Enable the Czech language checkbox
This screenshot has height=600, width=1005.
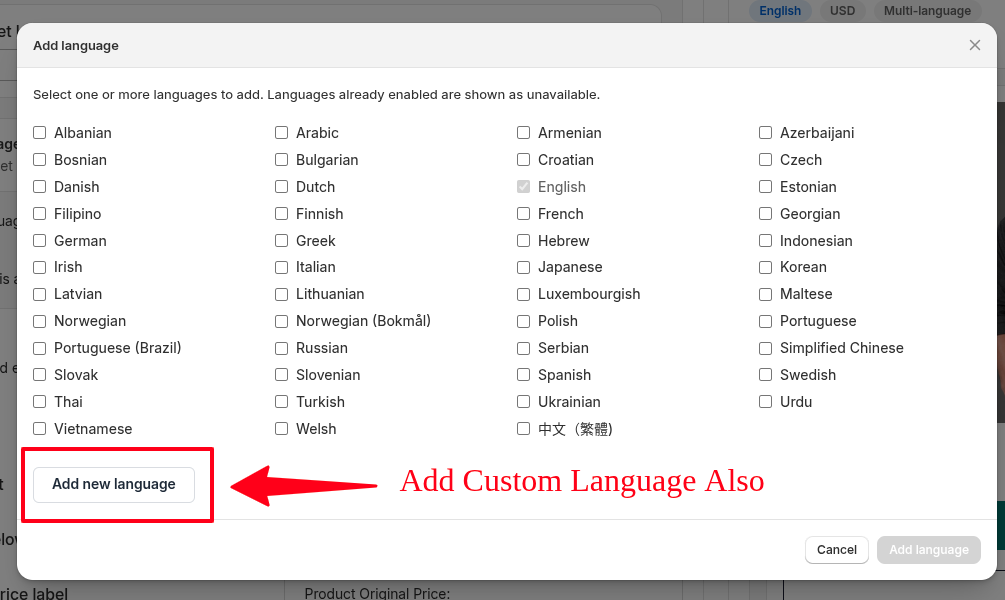pos(765,160)
